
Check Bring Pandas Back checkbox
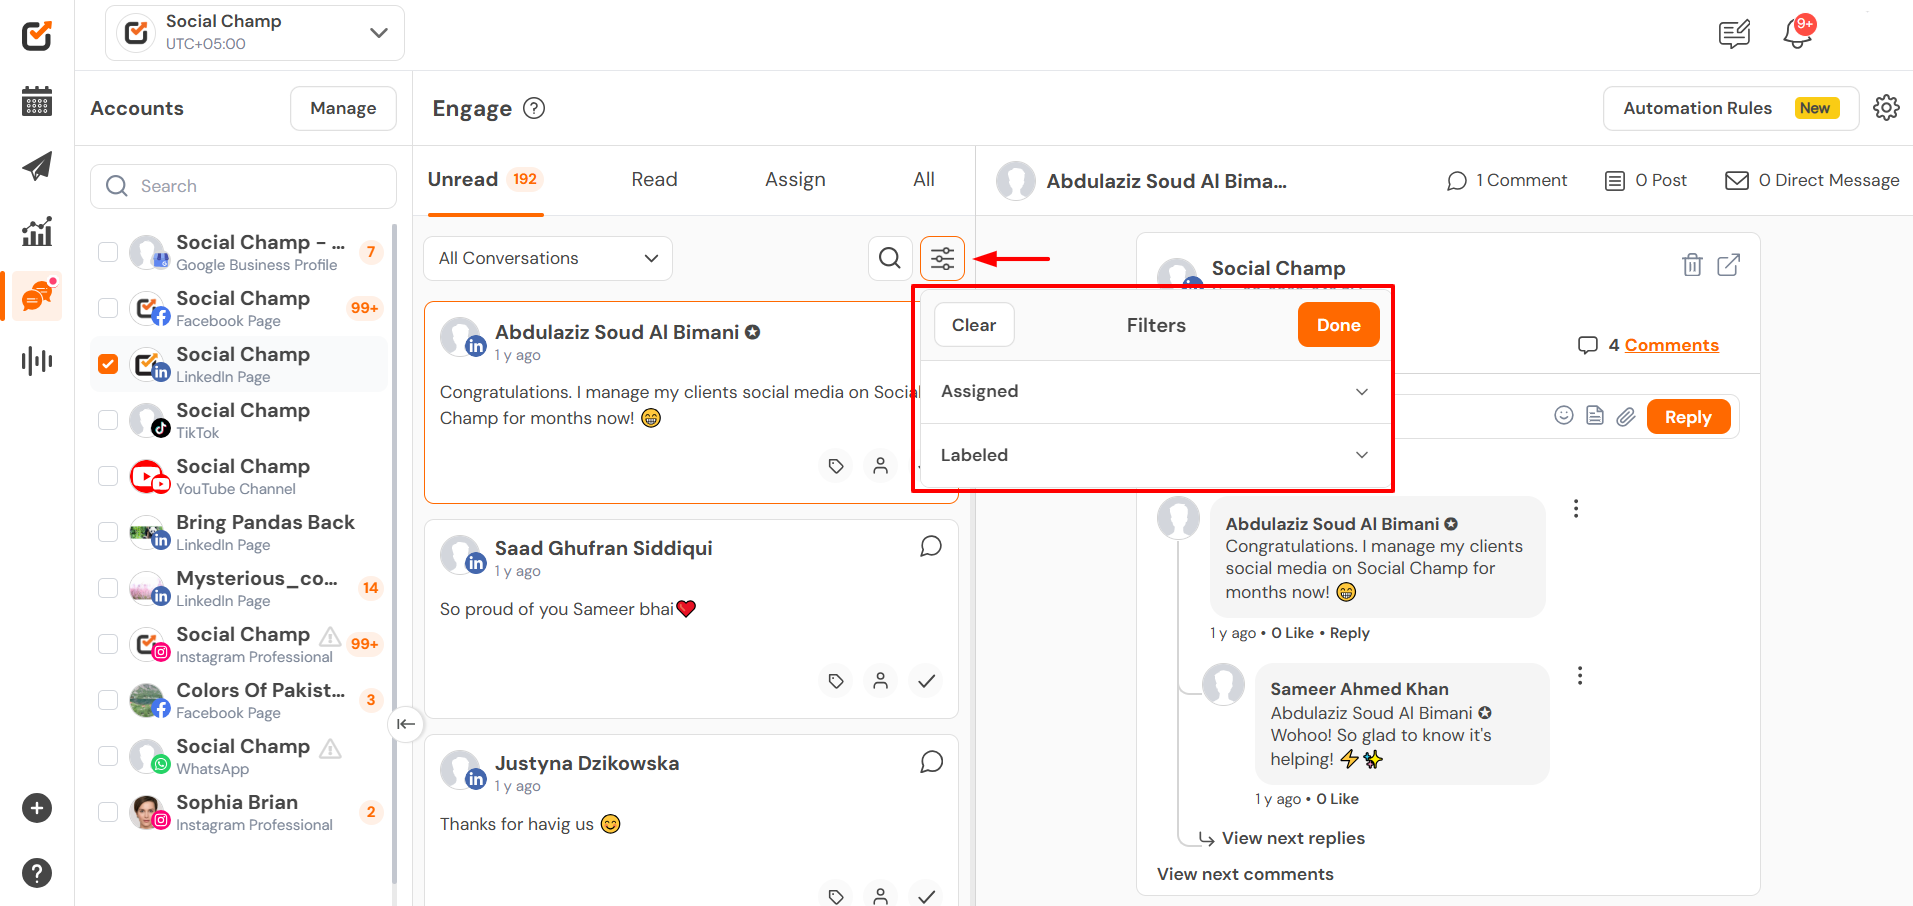coord(108,532)
